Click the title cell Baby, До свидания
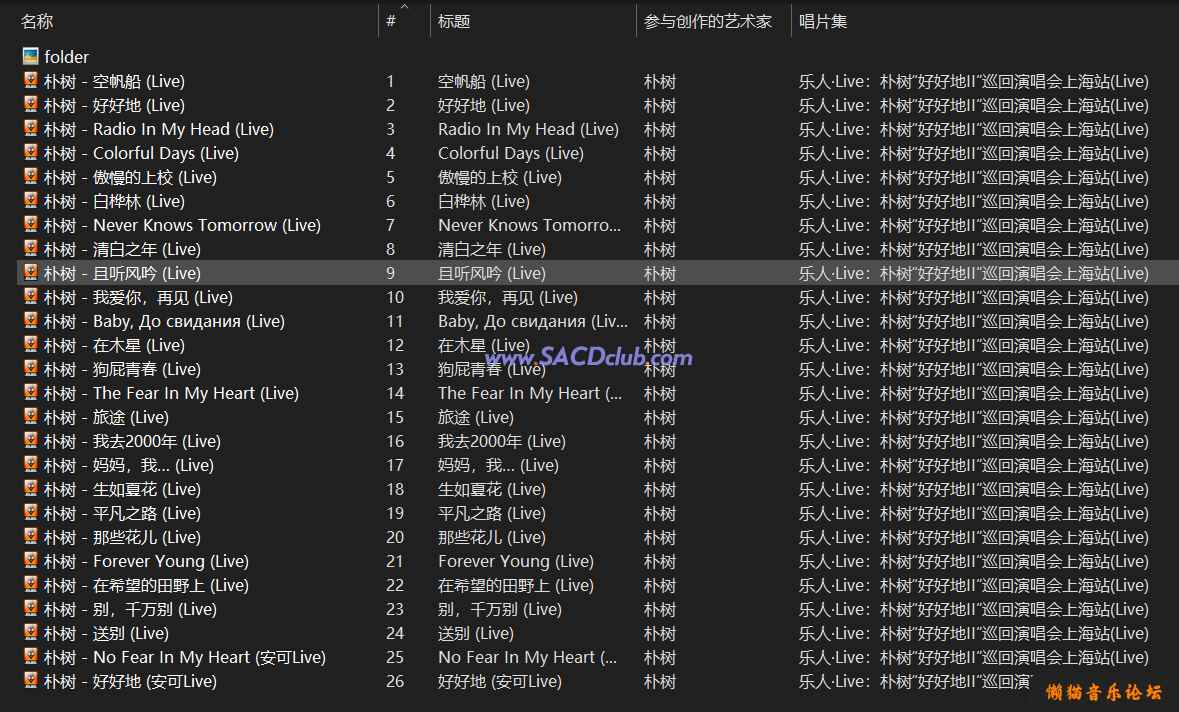The image size is (1179, 712). coord(532,321)
